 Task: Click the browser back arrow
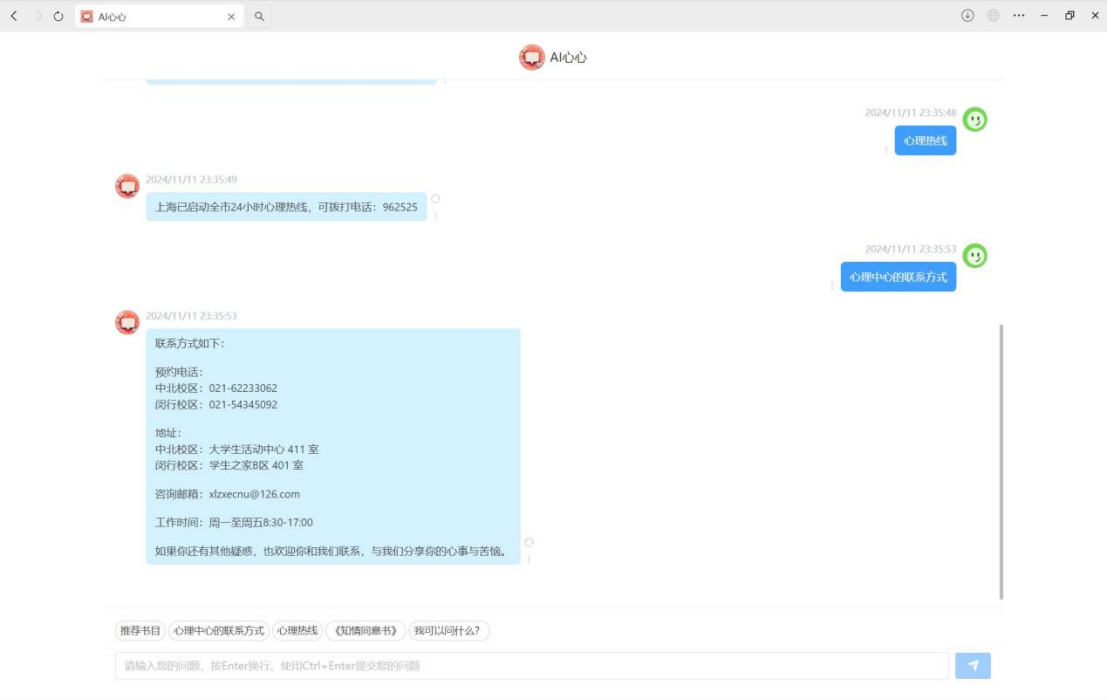(14, 16)
